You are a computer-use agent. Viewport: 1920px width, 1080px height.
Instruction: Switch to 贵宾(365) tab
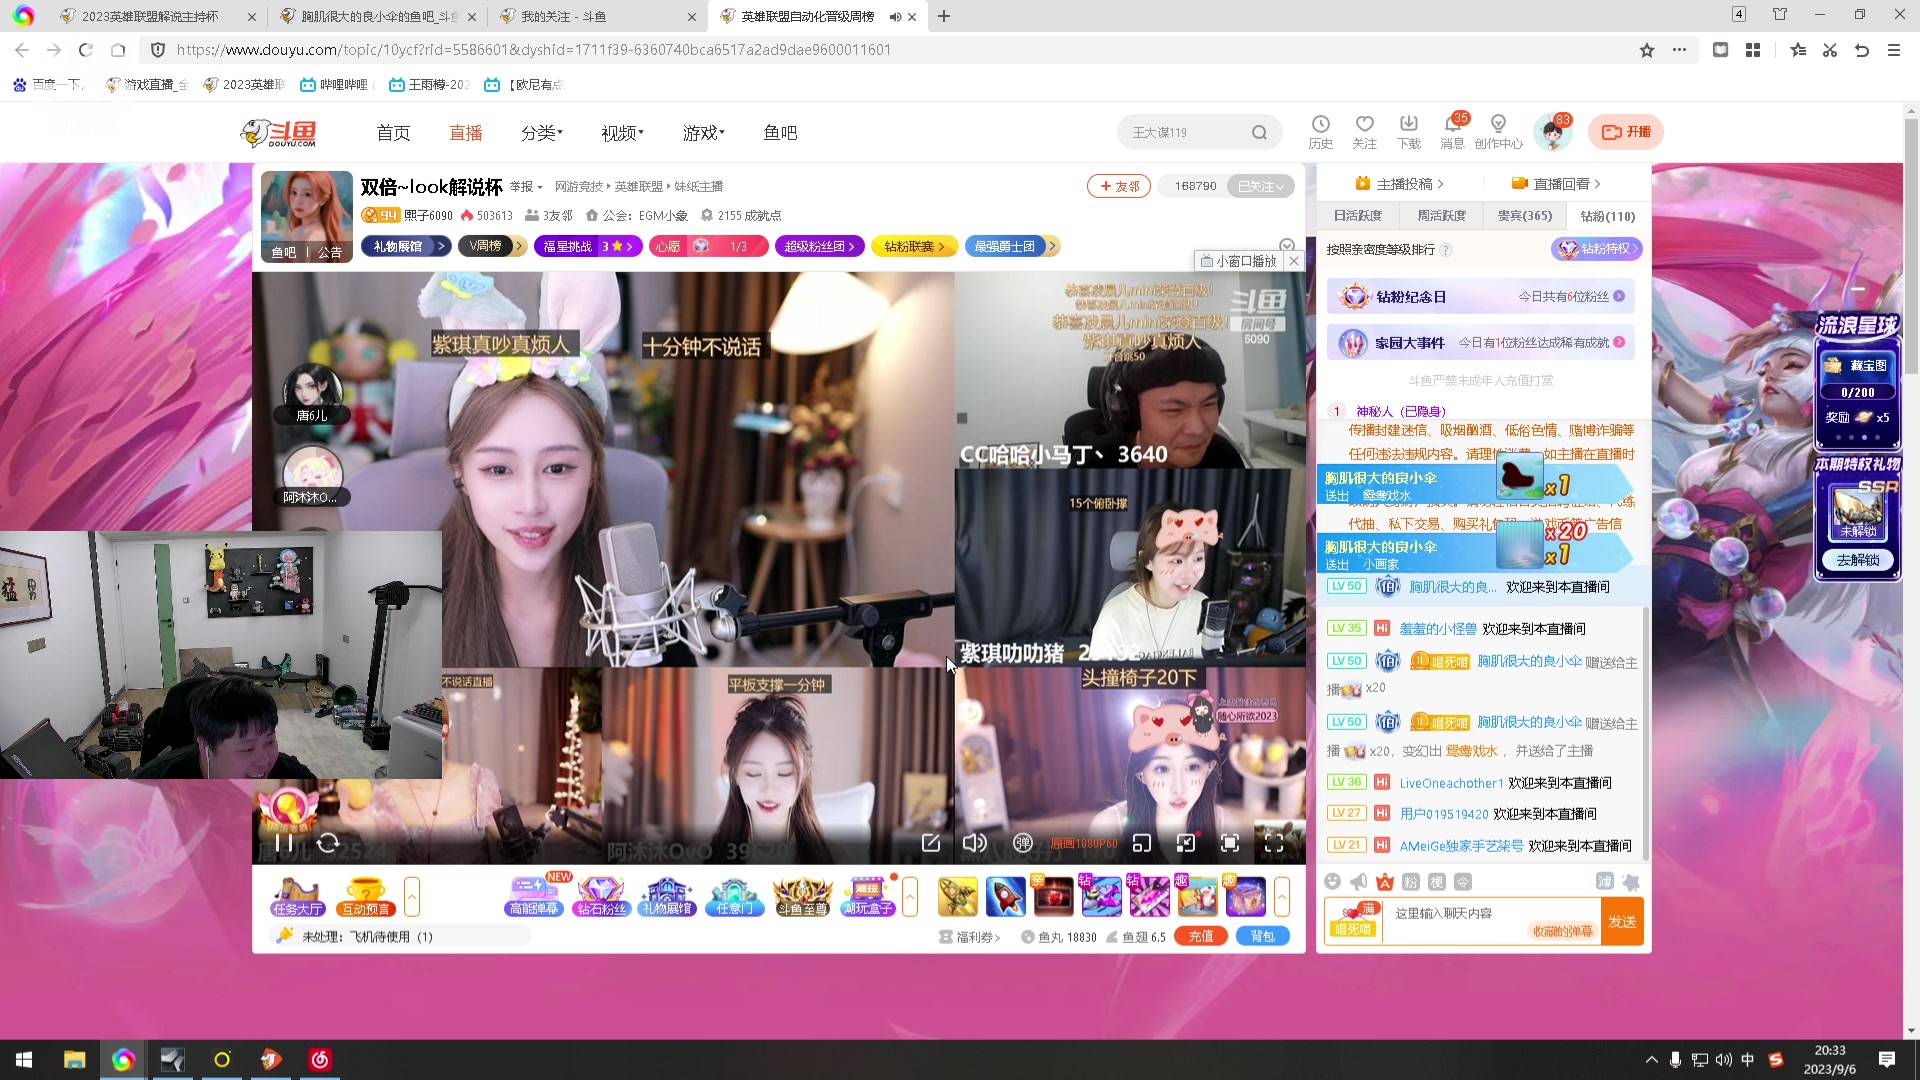1525,216
